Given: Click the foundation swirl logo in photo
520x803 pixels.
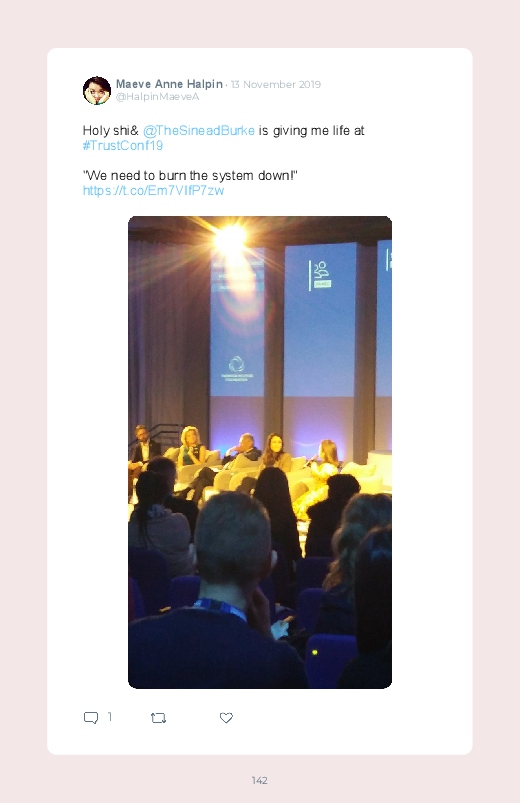Looking at the screenshot, I should pos(236,365).
